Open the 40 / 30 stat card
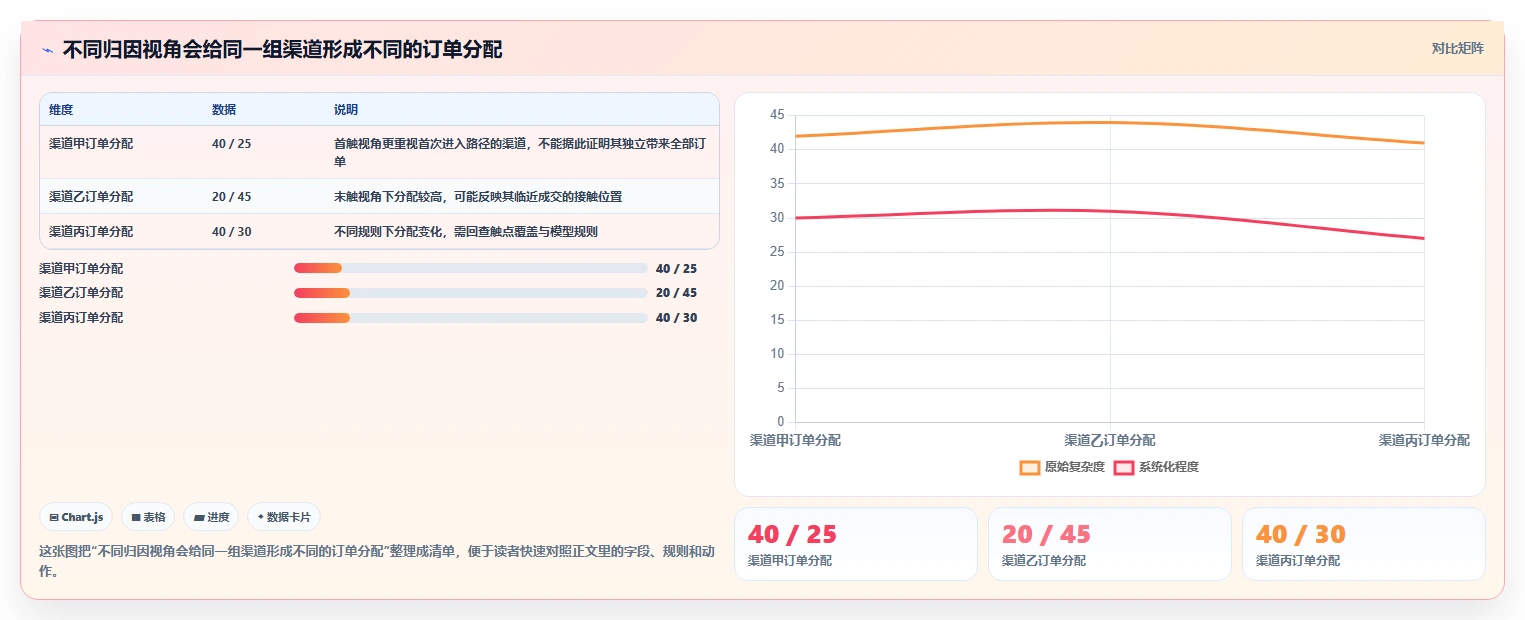The width and height of the screenshot is (1525, 620). 1364,544
